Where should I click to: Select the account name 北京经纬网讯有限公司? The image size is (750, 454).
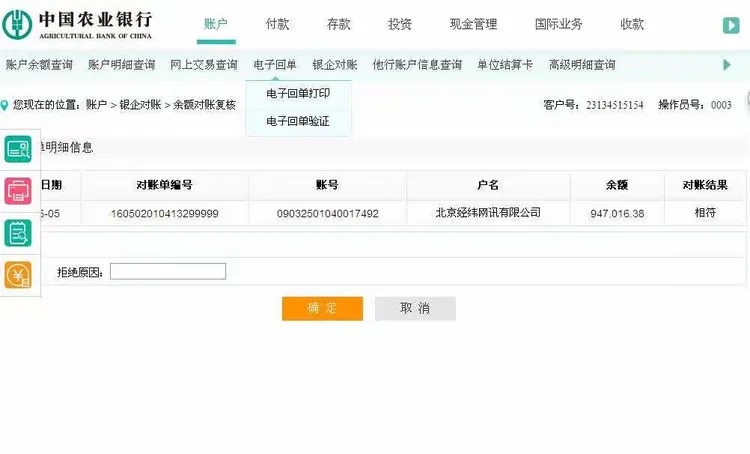click(488, 213)
